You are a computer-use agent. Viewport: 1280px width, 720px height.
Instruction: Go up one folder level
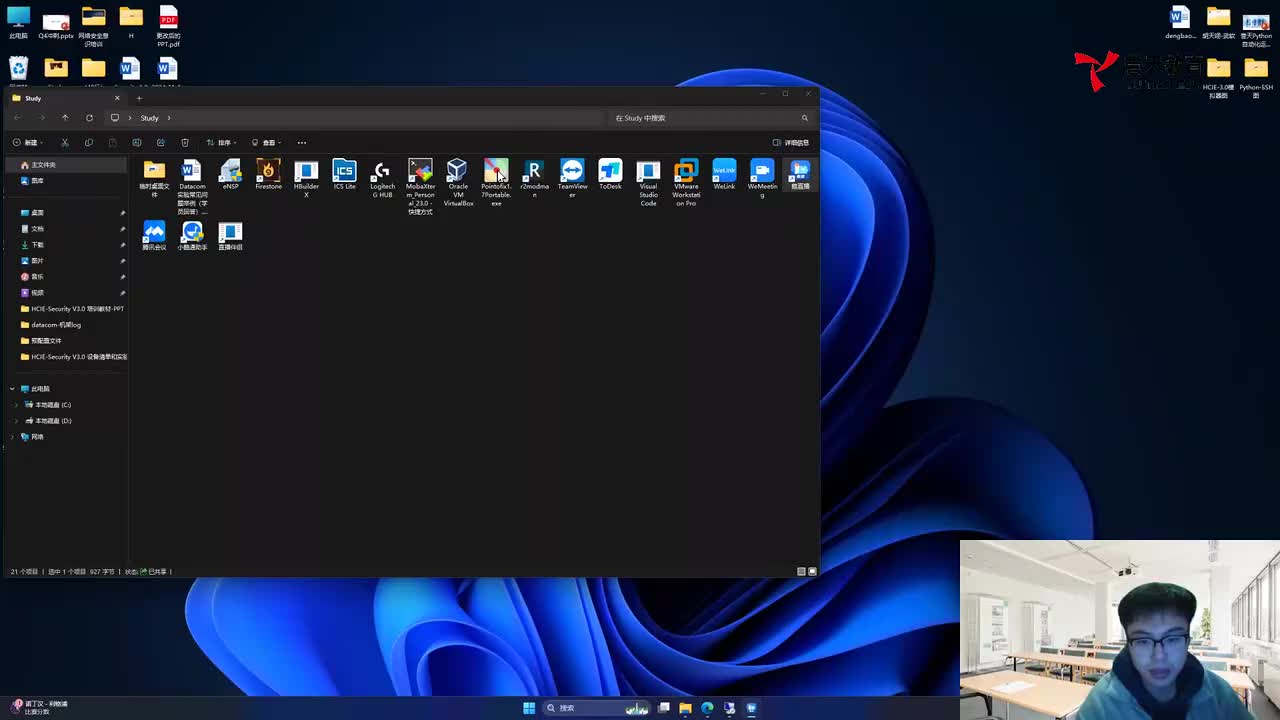(65, 118)
